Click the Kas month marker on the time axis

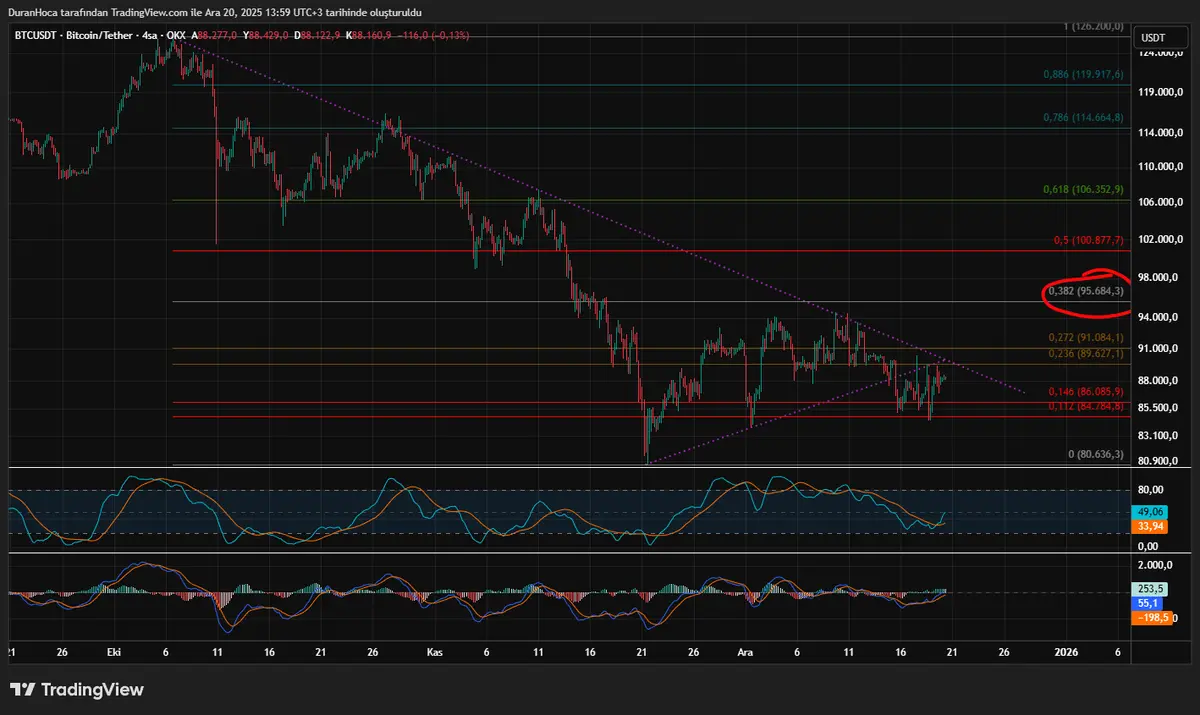coord(435,651)
